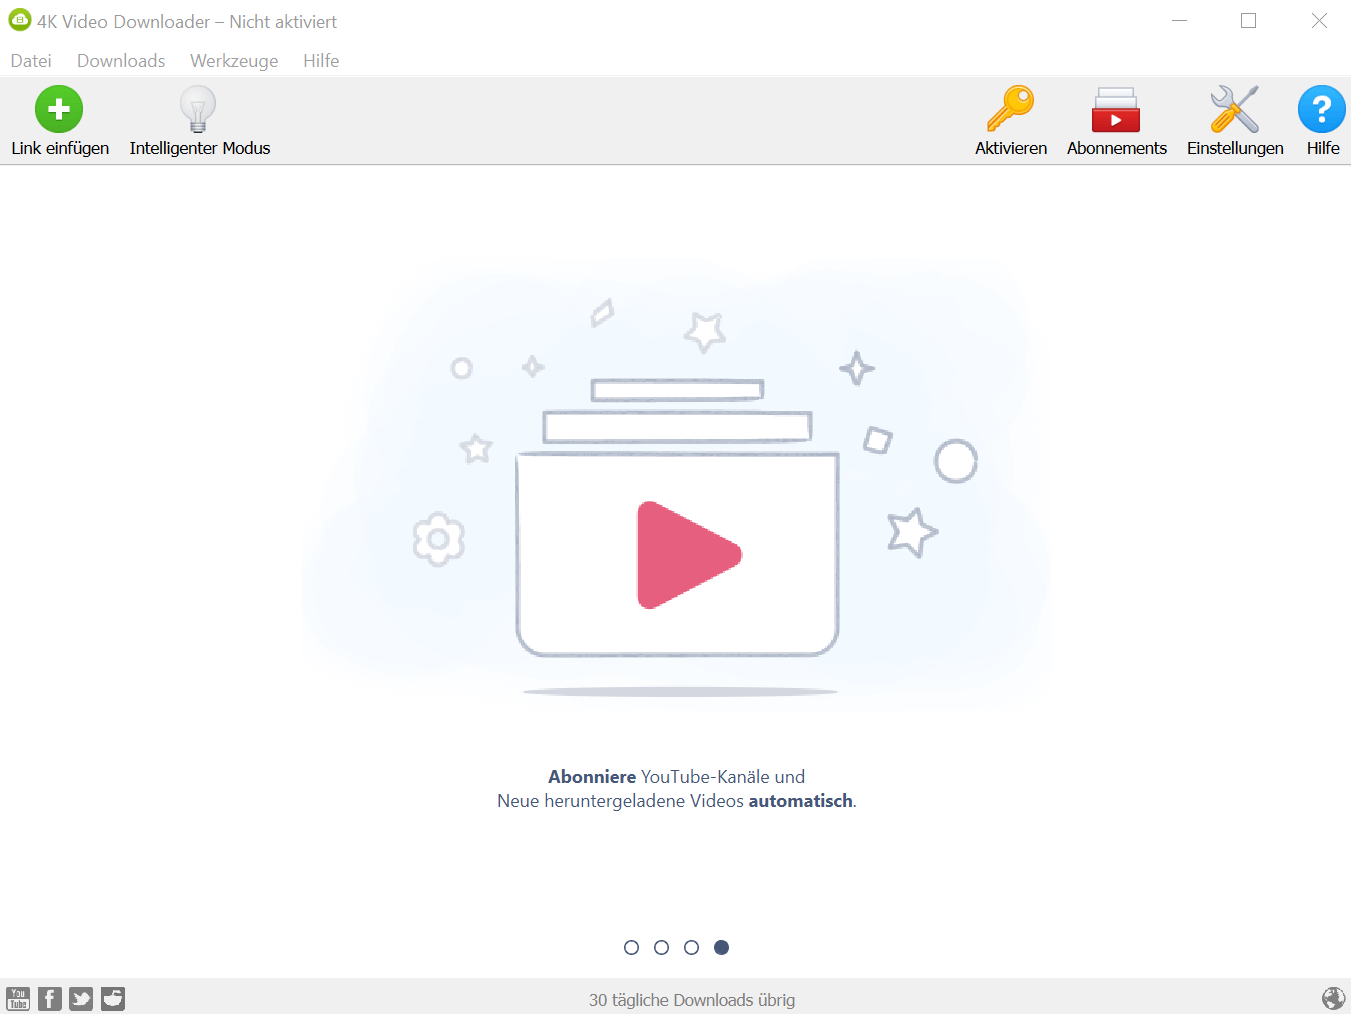Toggle the Intelligenter Modus lightbulb
Image resolution: width=1351 pixels, height=1014 pixels.
pyautogui.click(x=198, y=109)
